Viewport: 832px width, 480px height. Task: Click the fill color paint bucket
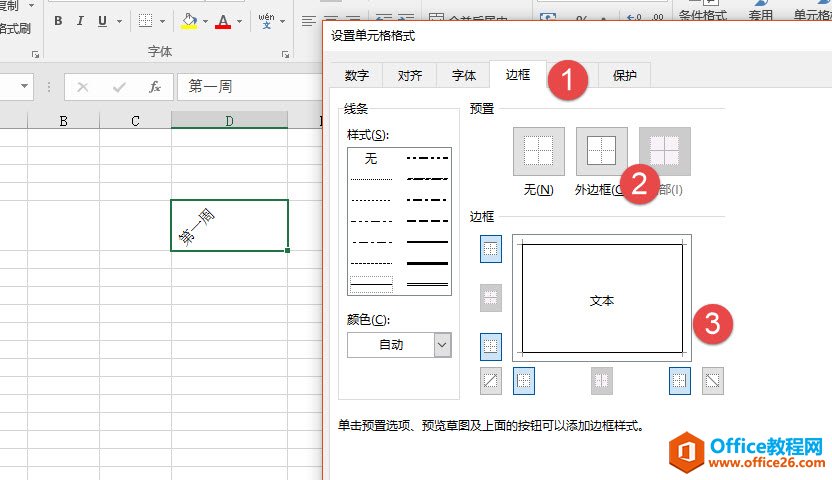pos(189,21)
